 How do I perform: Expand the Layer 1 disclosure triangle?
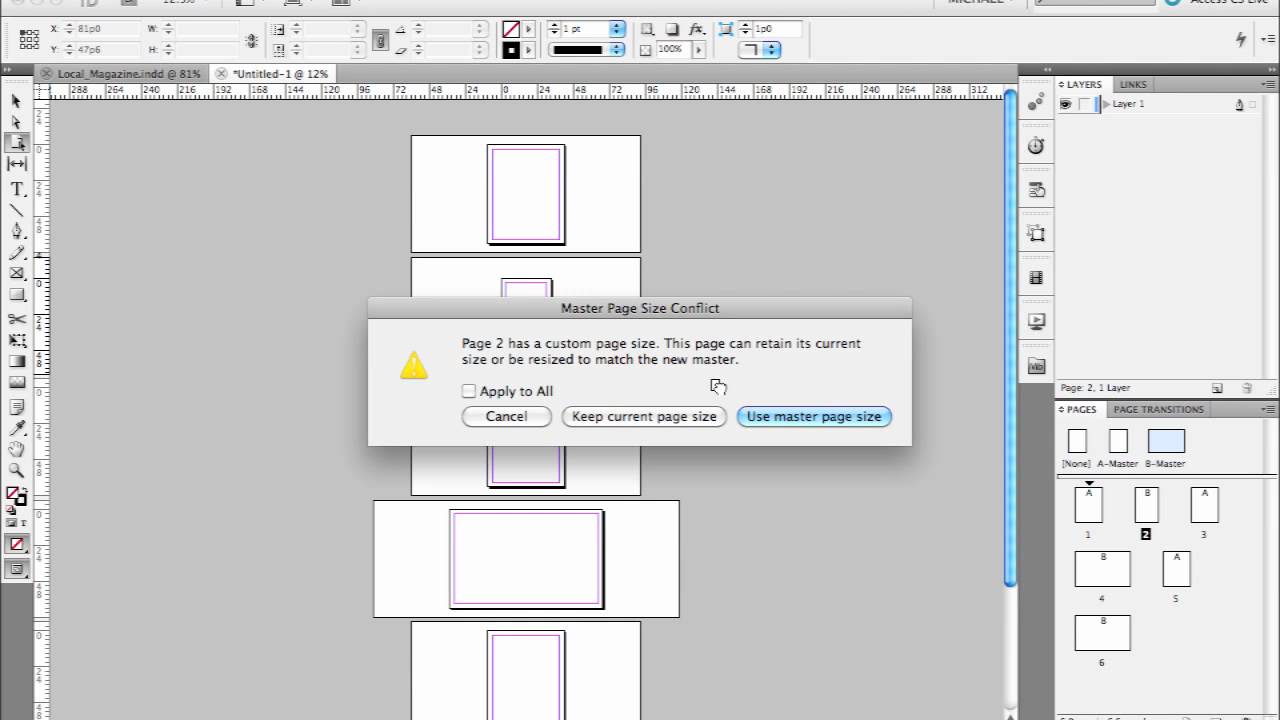1106,104
